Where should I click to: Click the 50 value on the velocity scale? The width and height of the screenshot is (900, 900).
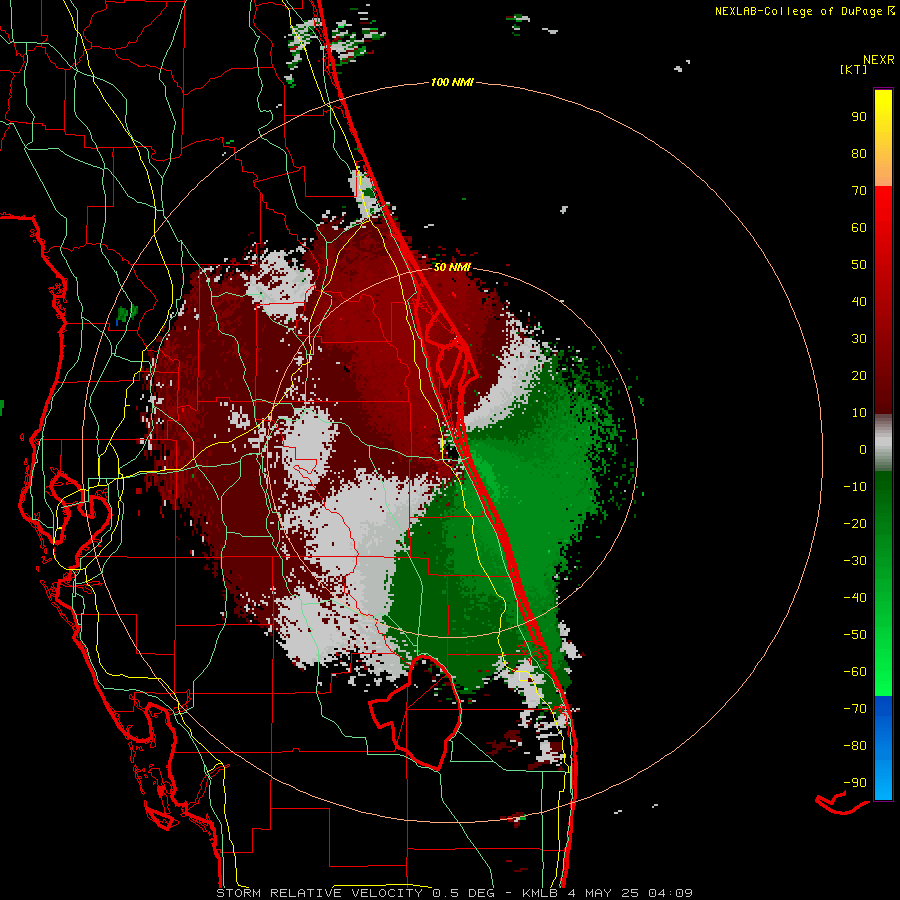pyautogui.click(x=859, y=265)
